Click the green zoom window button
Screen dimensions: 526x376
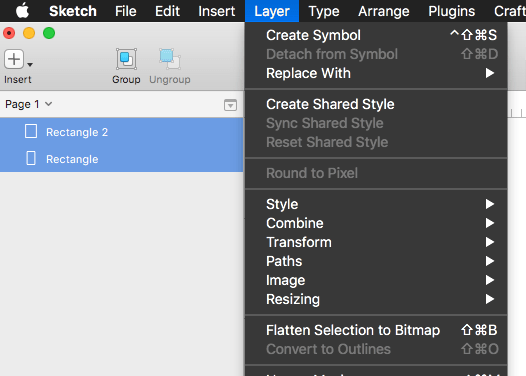point(49,33)
